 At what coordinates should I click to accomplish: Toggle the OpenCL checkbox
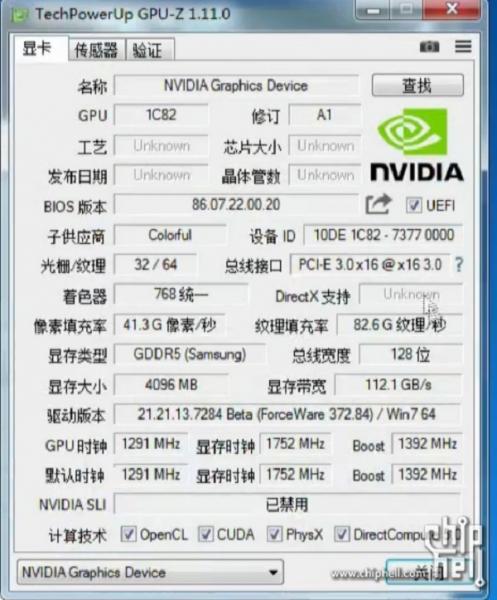[128, 533]
